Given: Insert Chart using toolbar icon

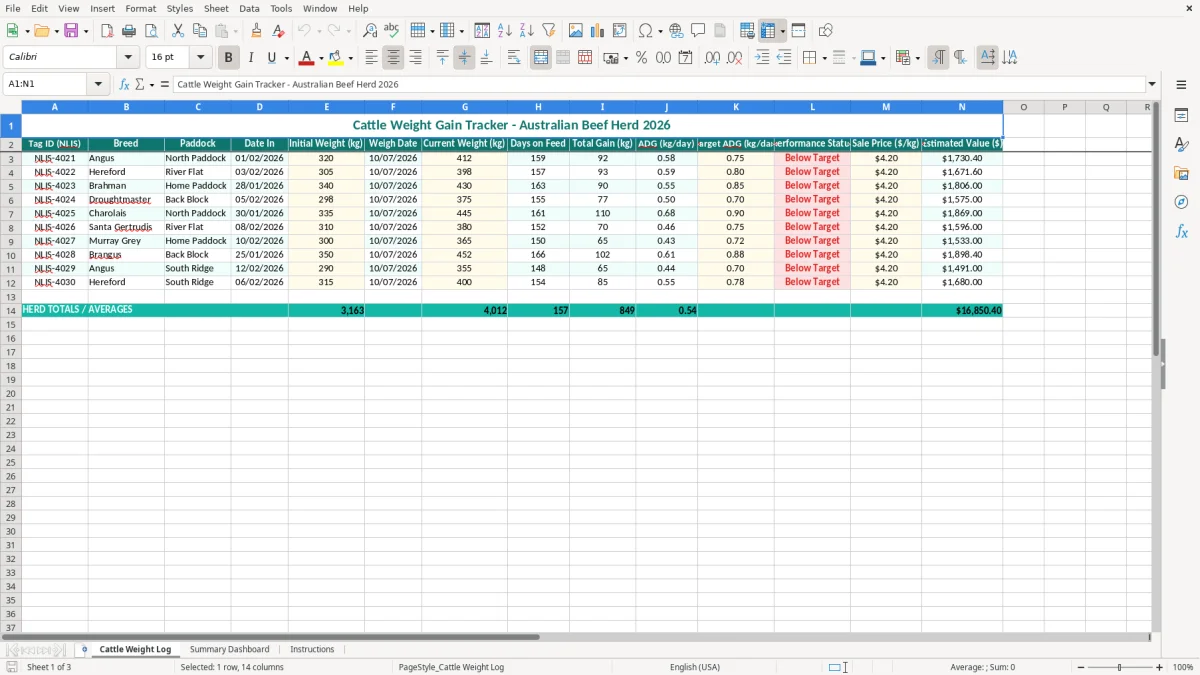Looking at the screenshot, I should [597, 31].
